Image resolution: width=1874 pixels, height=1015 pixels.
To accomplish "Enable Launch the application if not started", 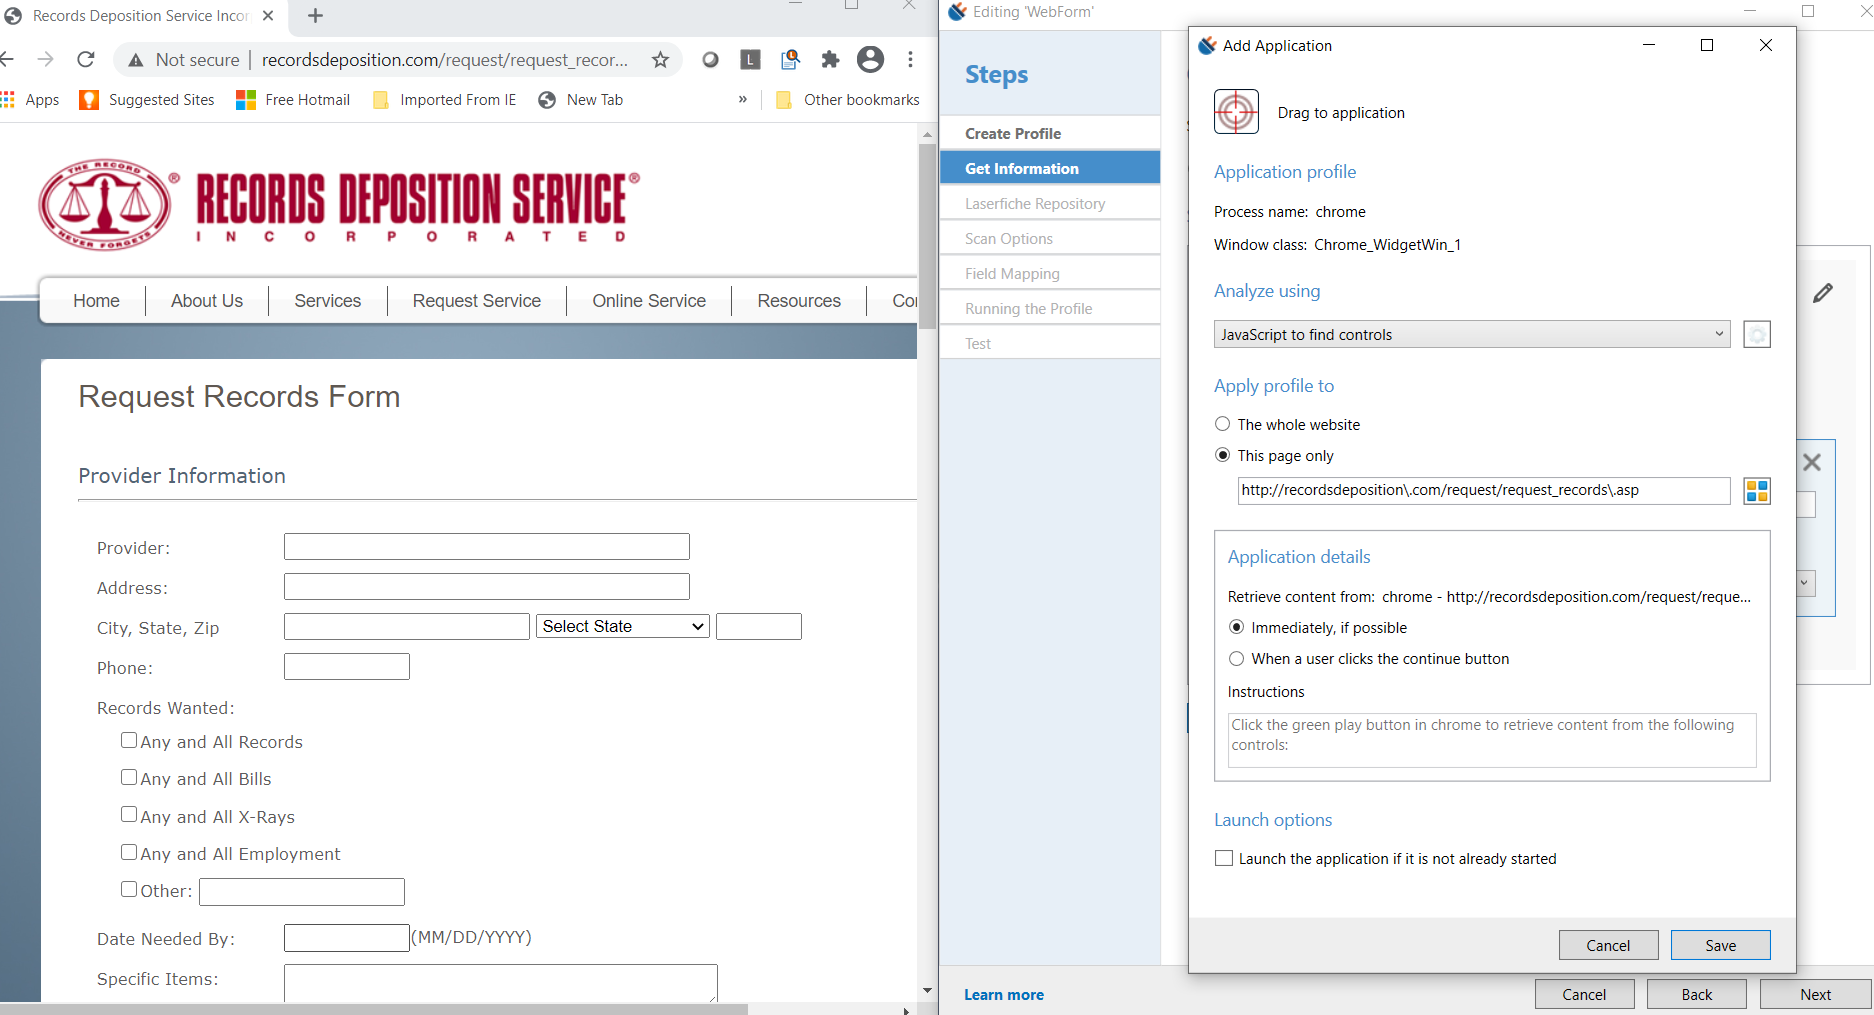I will pyautogui.click(x=1224, y=859).
